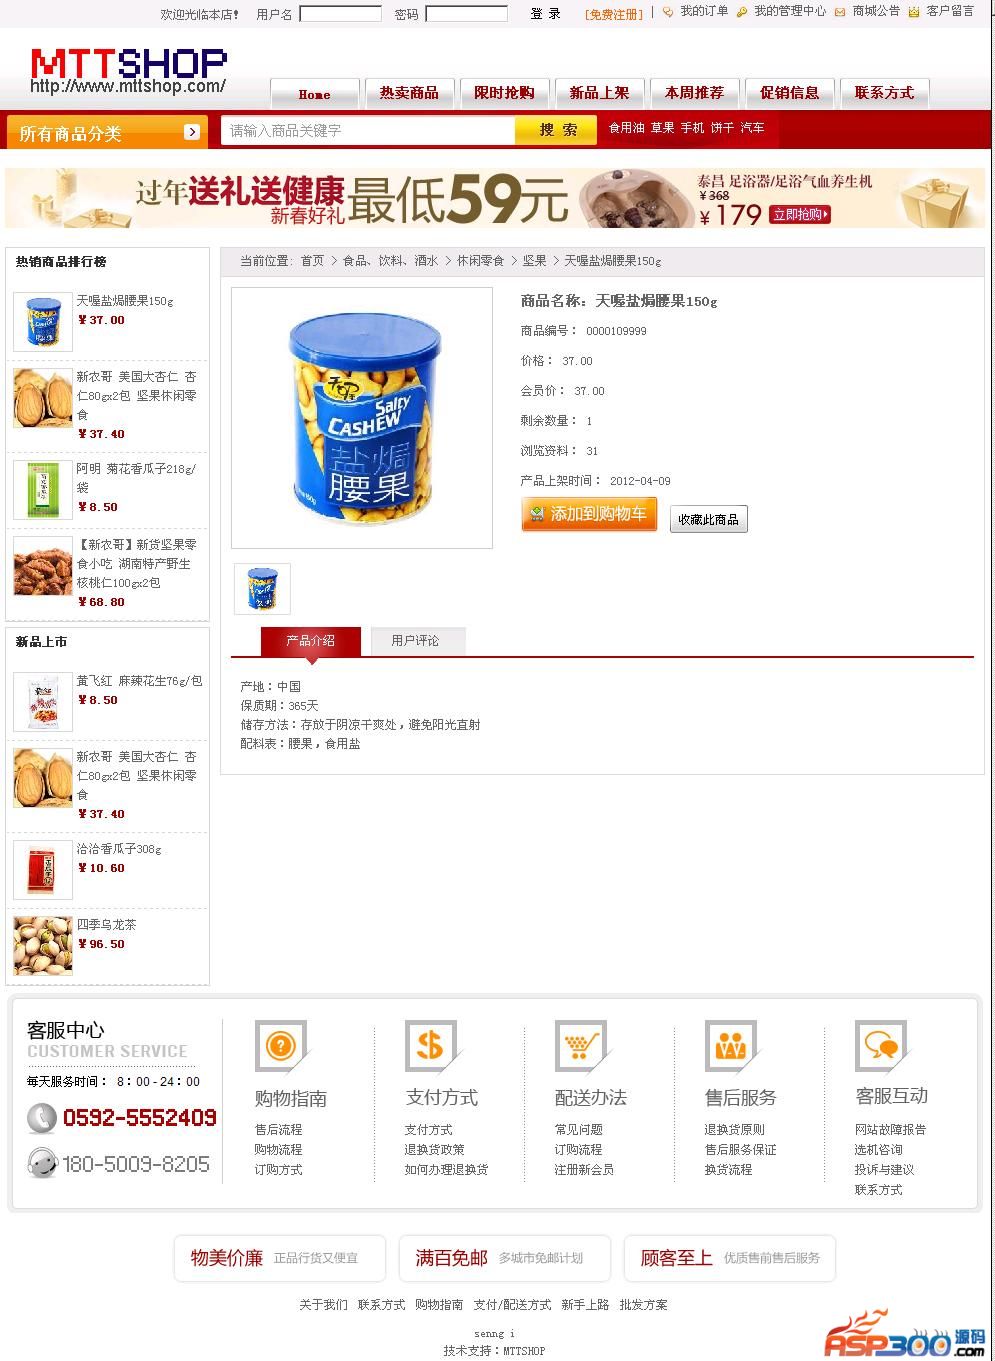
Task: Click the 收藏此商品 button
Action: point(708,519)
